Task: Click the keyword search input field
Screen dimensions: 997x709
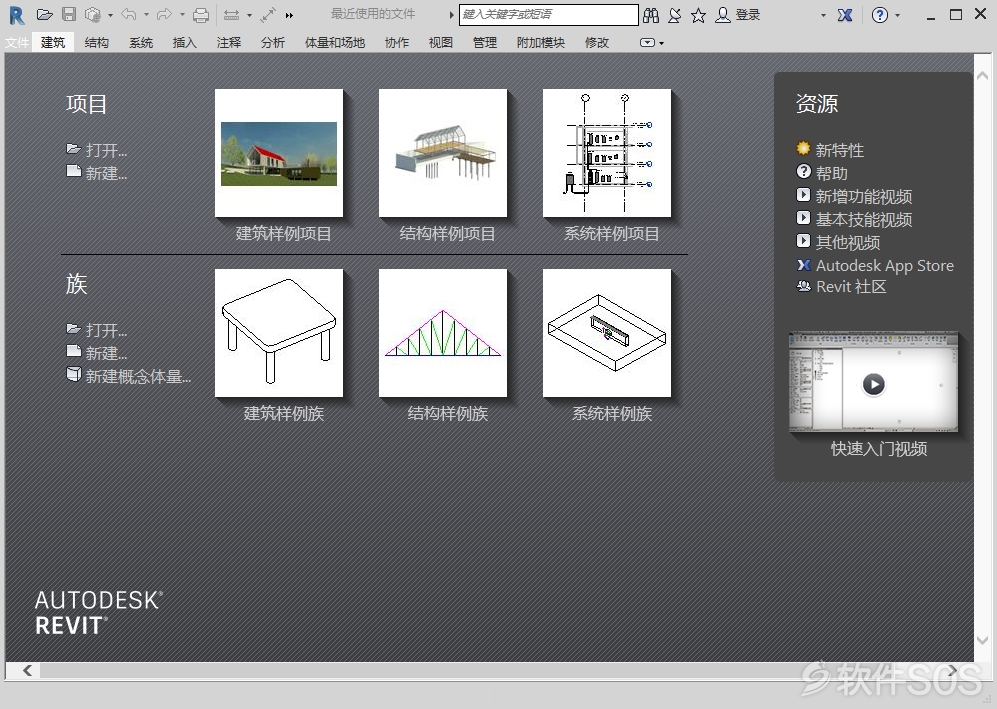Action: click(549, 15)
